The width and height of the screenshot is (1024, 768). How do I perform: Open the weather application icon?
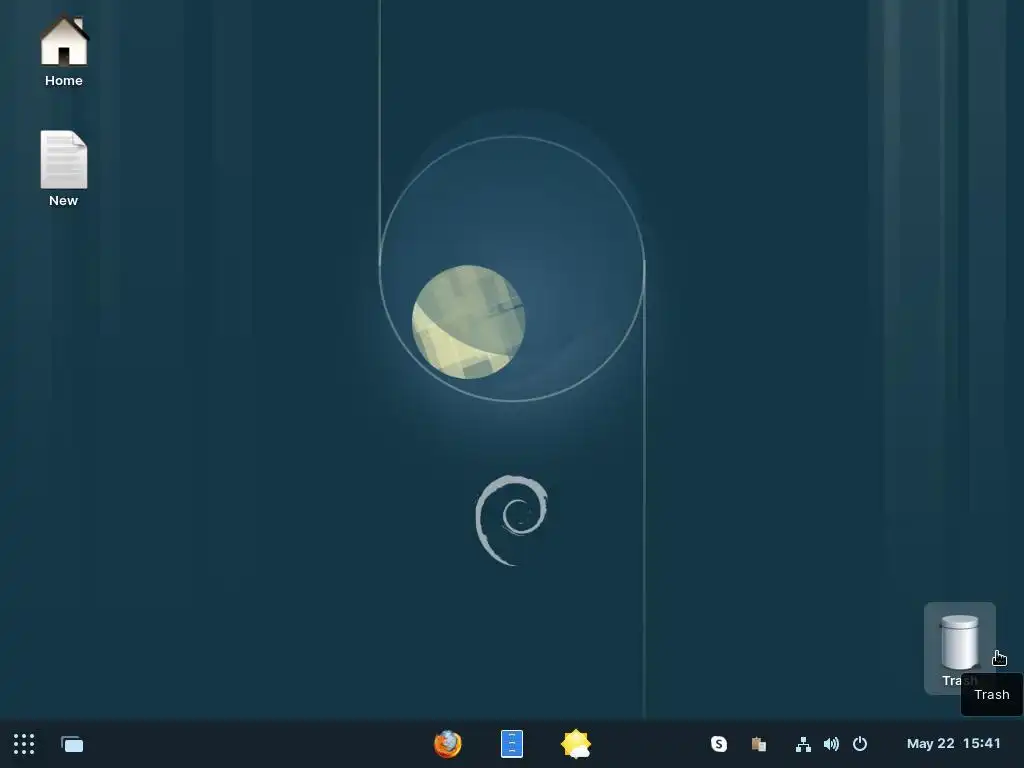point(575,744)
